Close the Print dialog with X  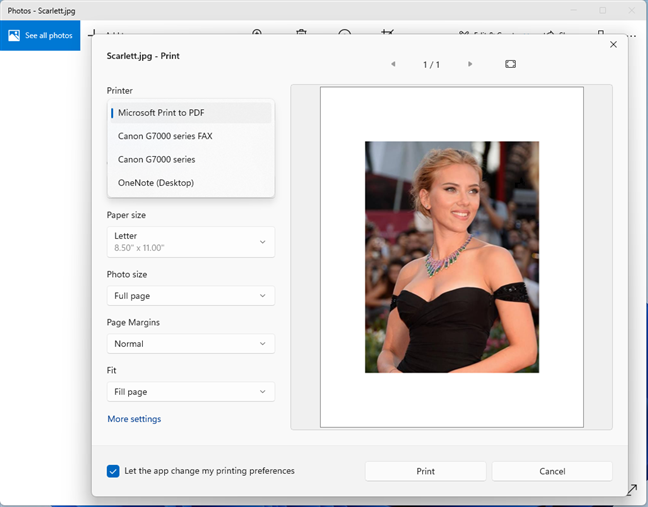pyautogui.click(x=613, y=44)
